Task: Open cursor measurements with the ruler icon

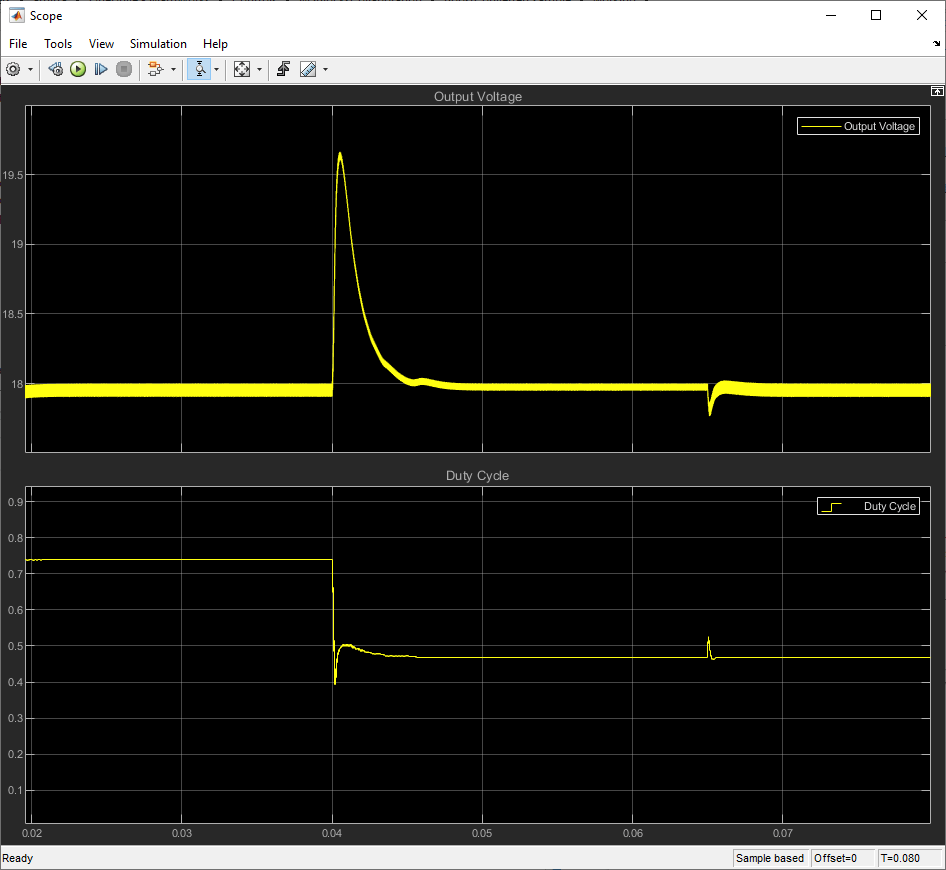Action: (308, 69)
